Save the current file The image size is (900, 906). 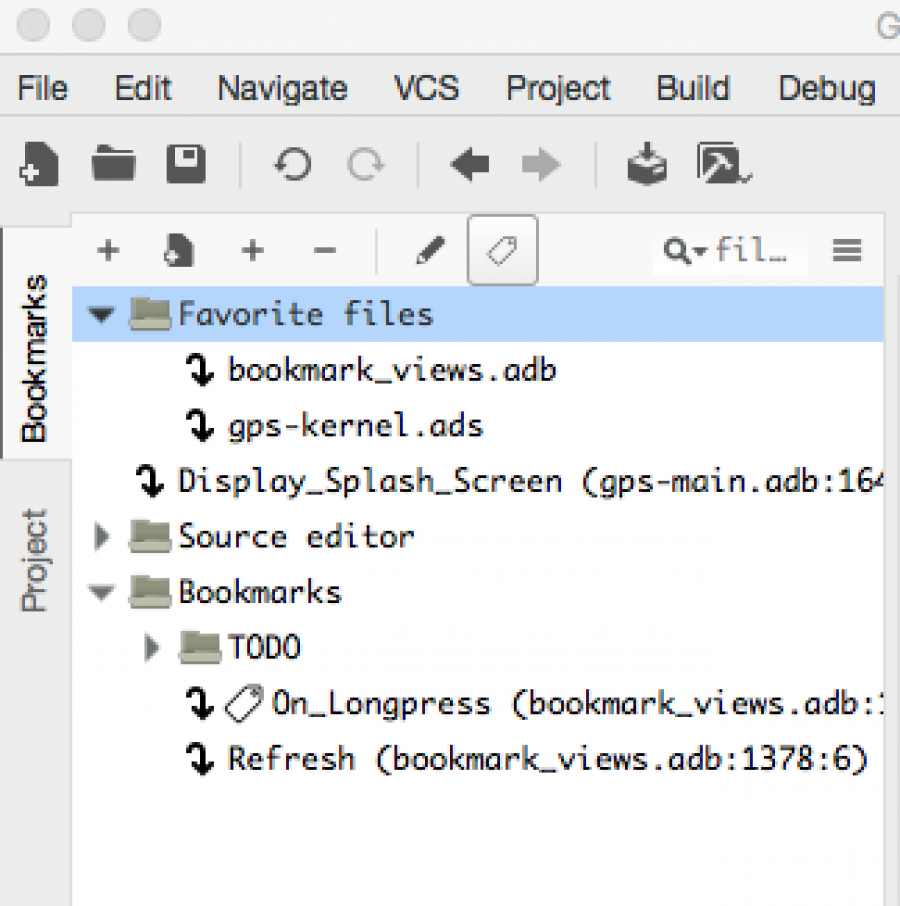pyautogui.click(x=186, y=164)
